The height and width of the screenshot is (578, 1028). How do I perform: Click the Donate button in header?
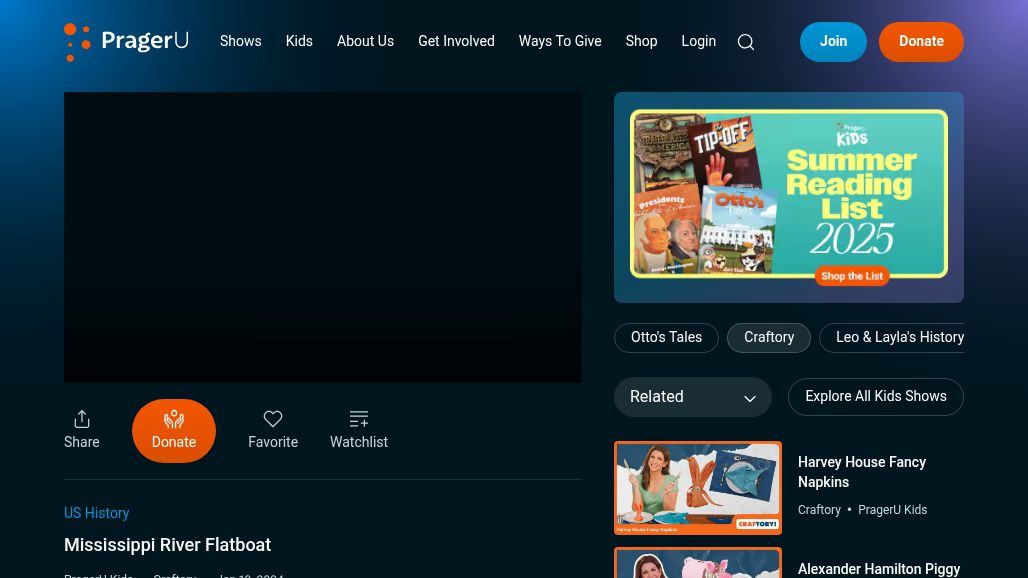tap(921, 42)
